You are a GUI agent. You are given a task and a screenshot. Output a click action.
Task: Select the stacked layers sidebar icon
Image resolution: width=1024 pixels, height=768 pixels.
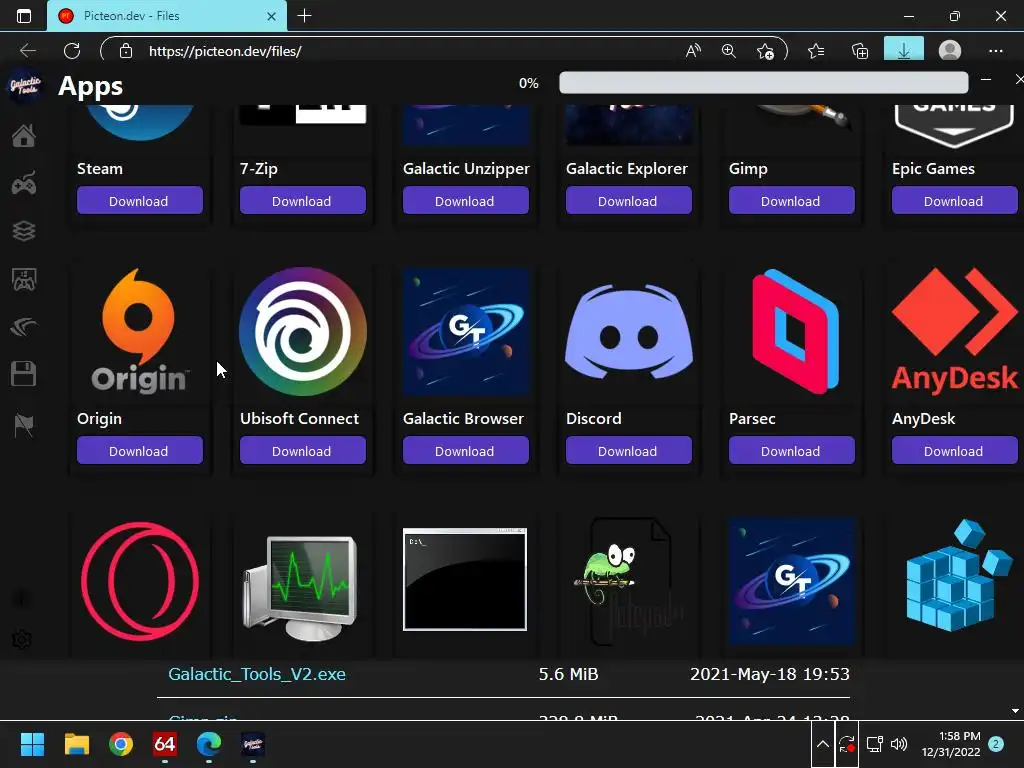(x=24, y=231)
